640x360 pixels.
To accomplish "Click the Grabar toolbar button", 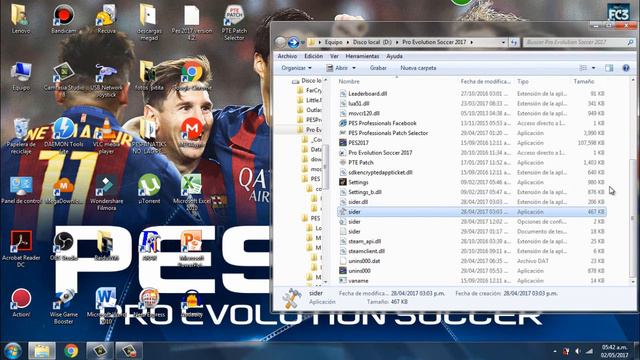I will coord(378,68).
